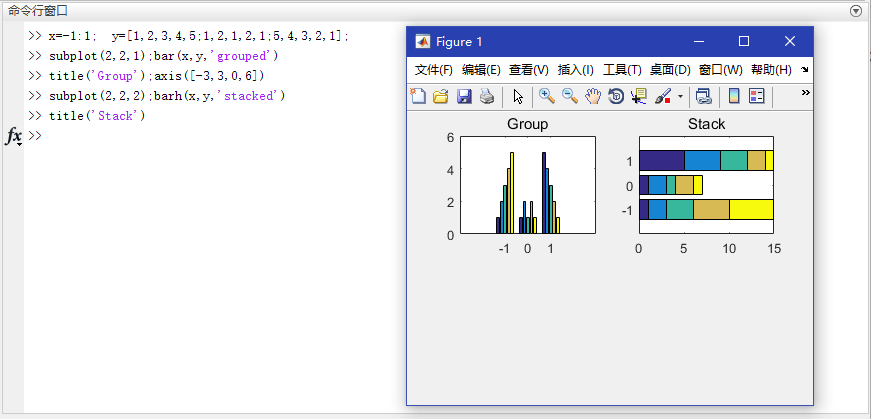Click the tan segment of stacked bar -1

(x=711, y=209)
